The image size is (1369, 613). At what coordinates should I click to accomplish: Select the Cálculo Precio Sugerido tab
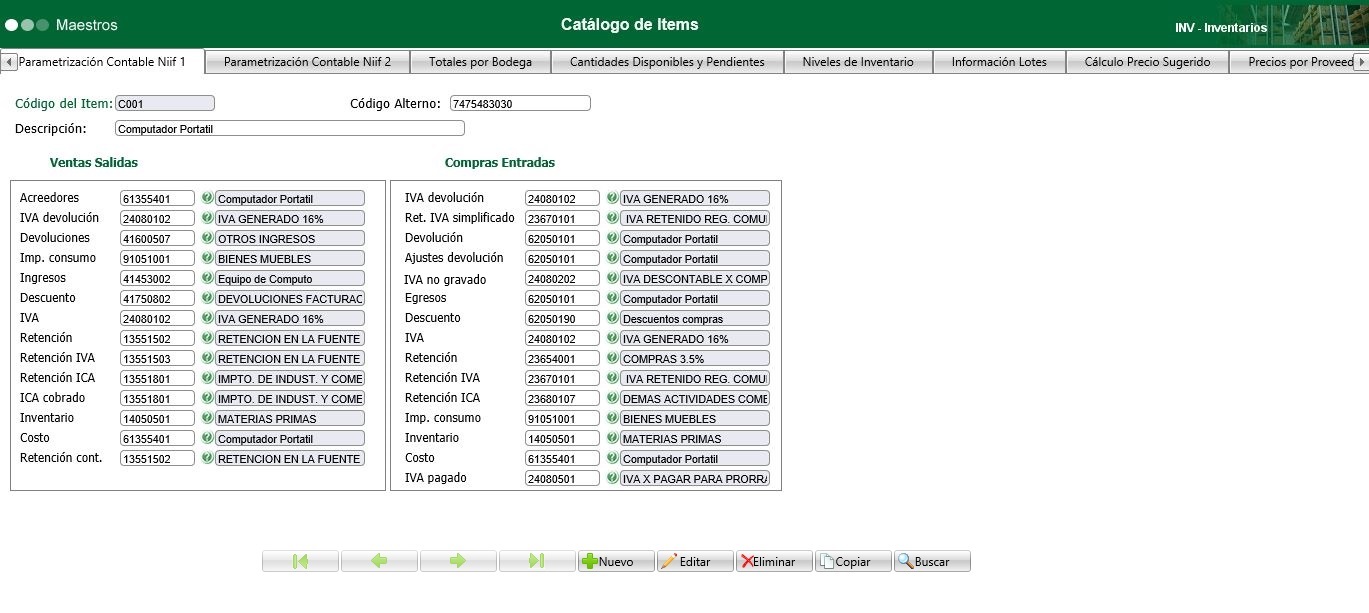pyautogui.click(x=1147, y=62)
